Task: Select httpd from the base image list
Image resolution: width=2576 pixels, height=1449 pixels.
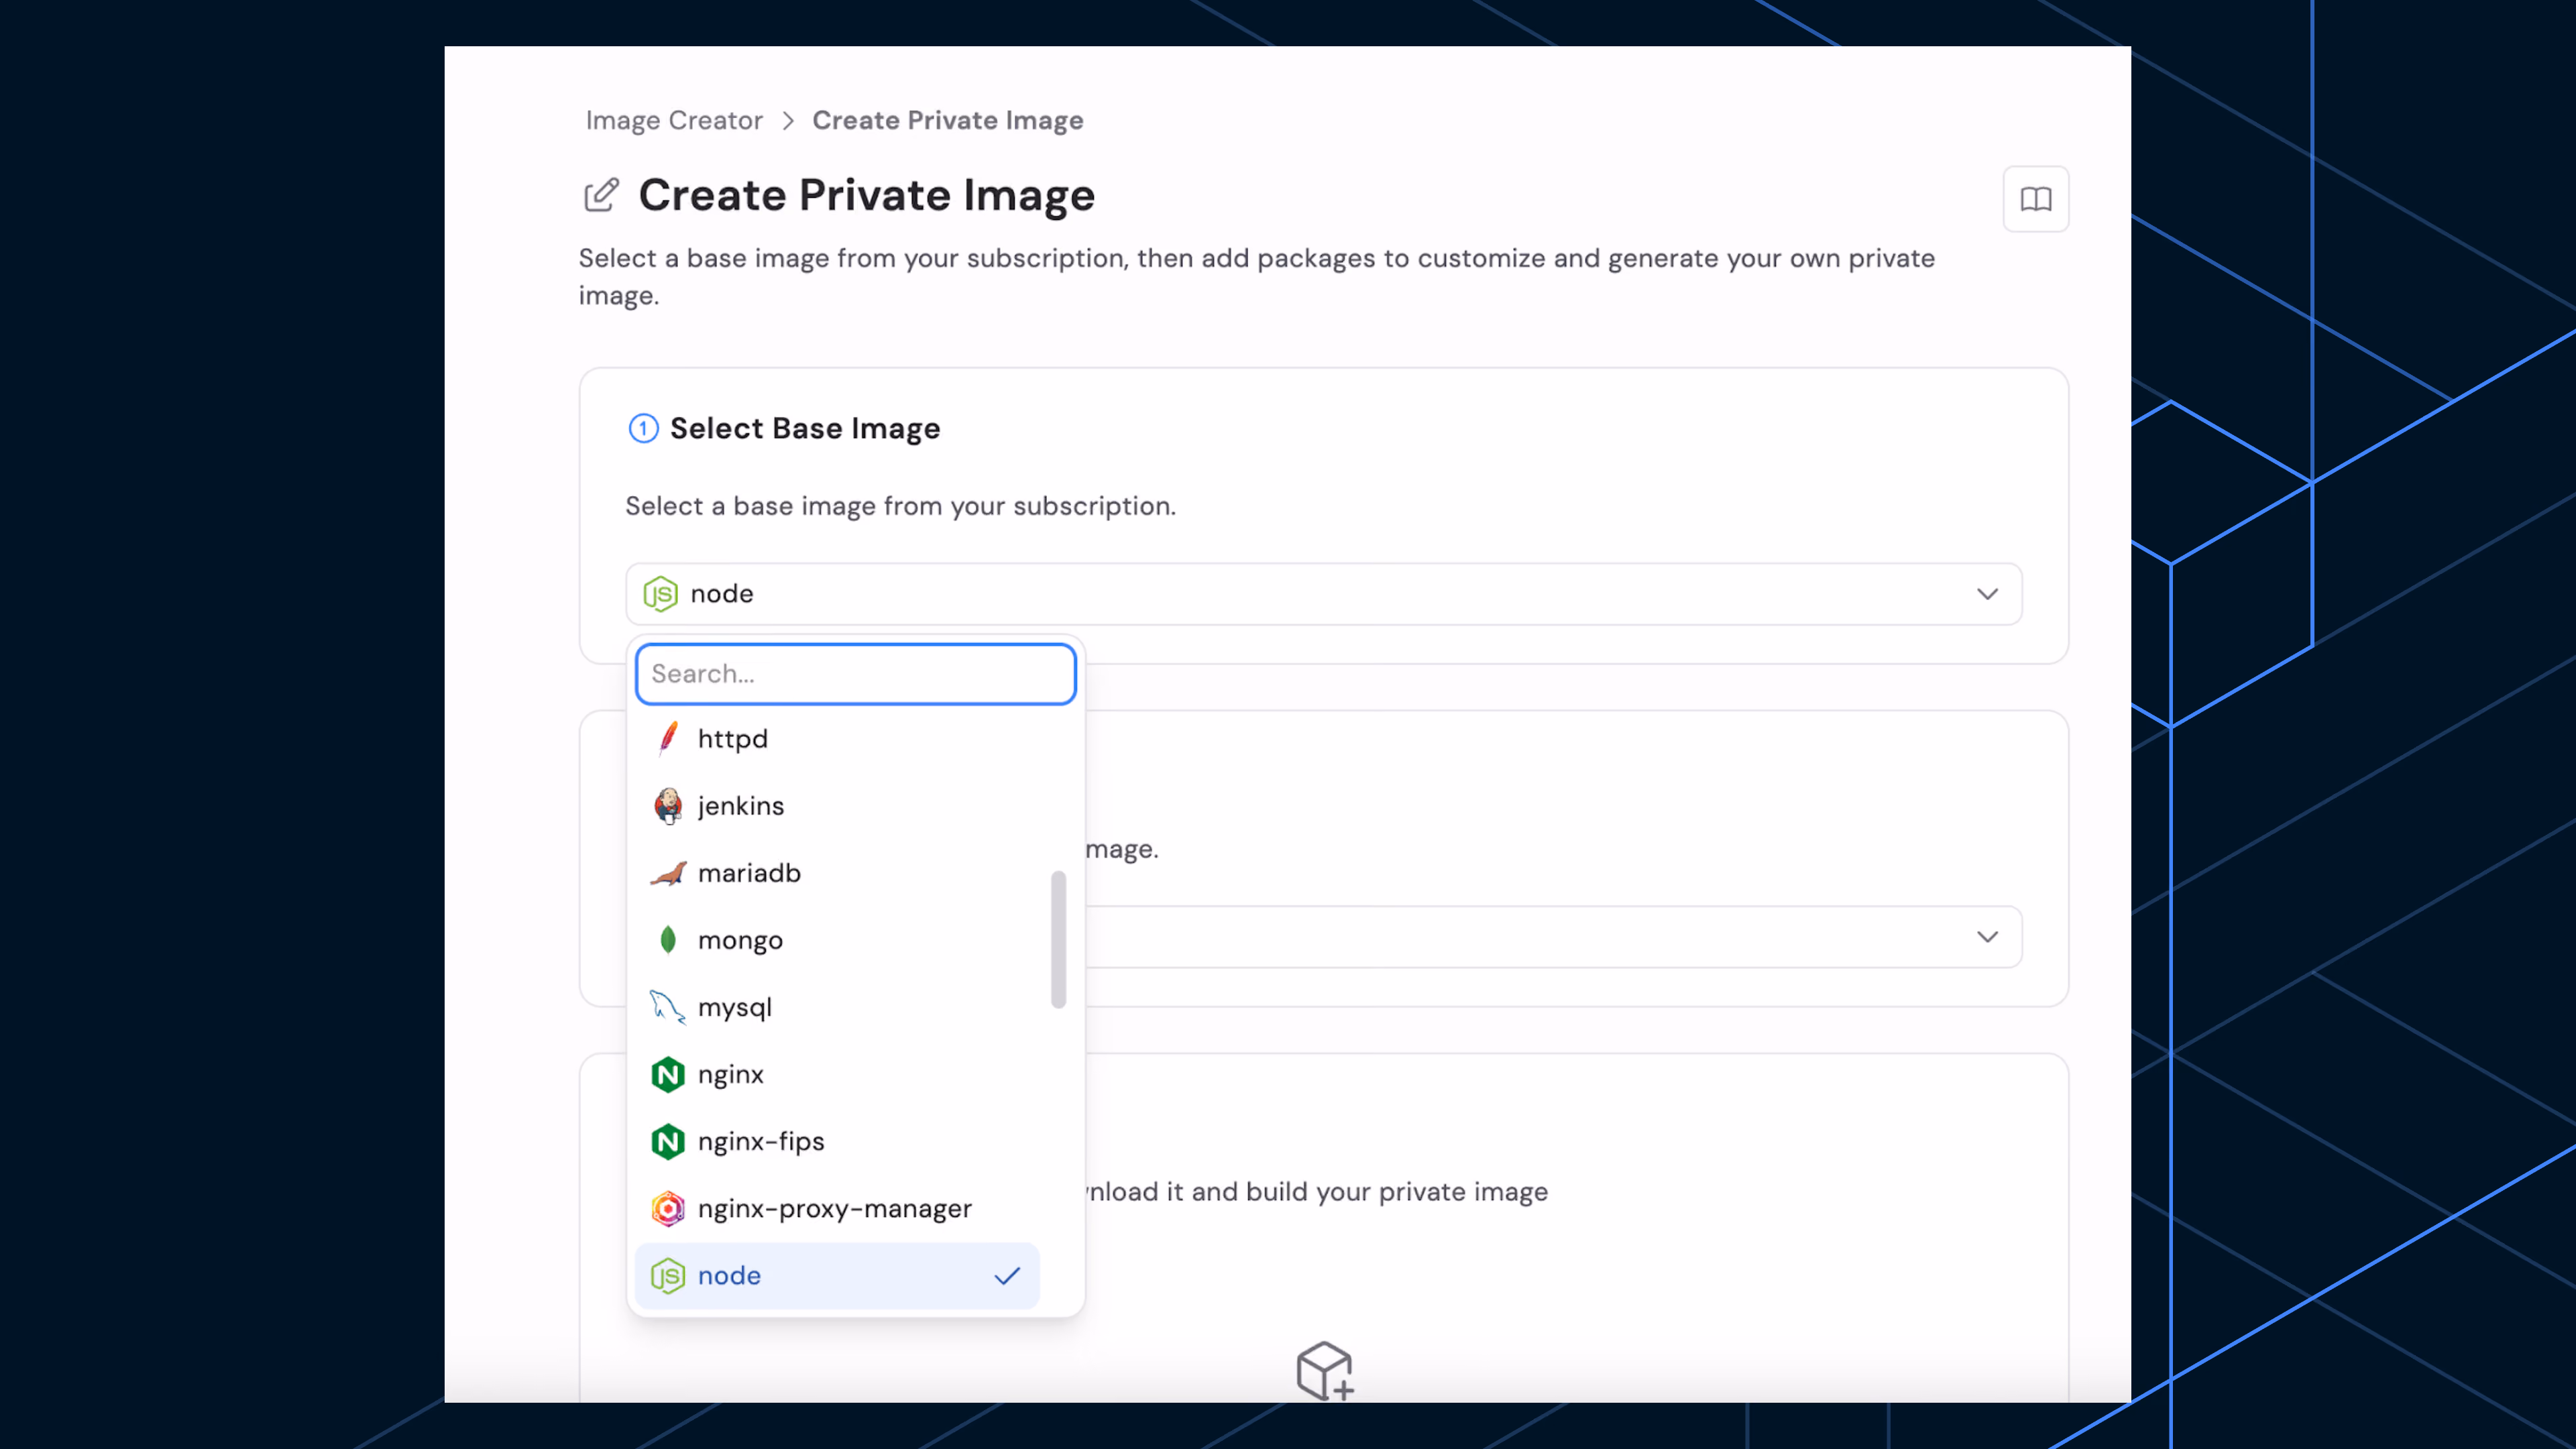Action: 837,738
